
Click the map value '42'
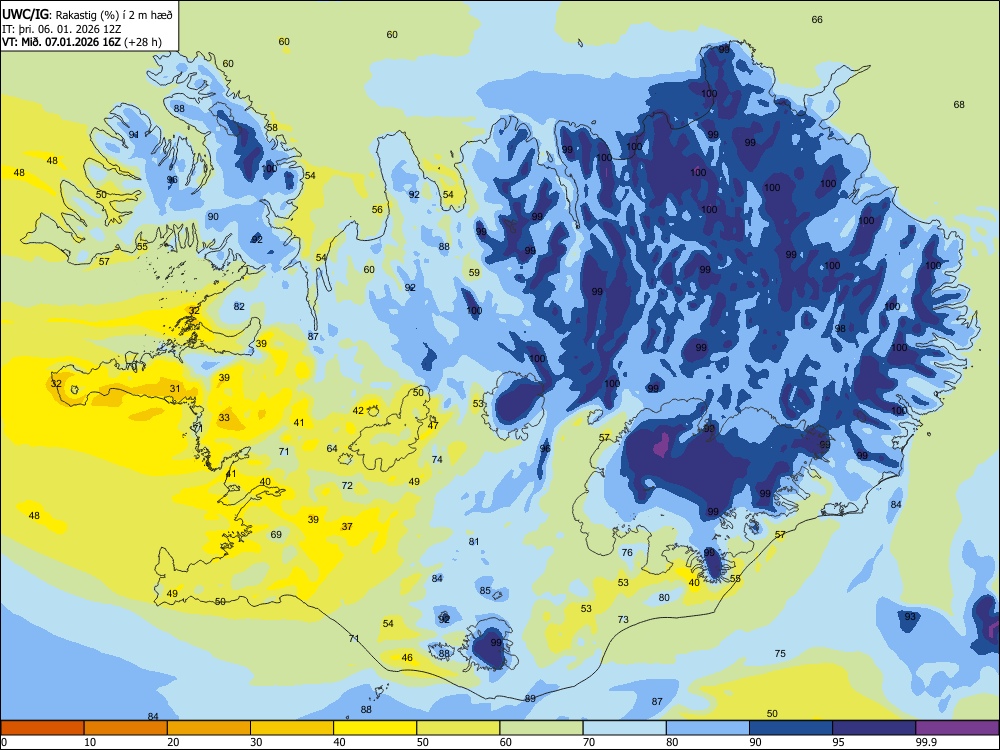point(358,411)
